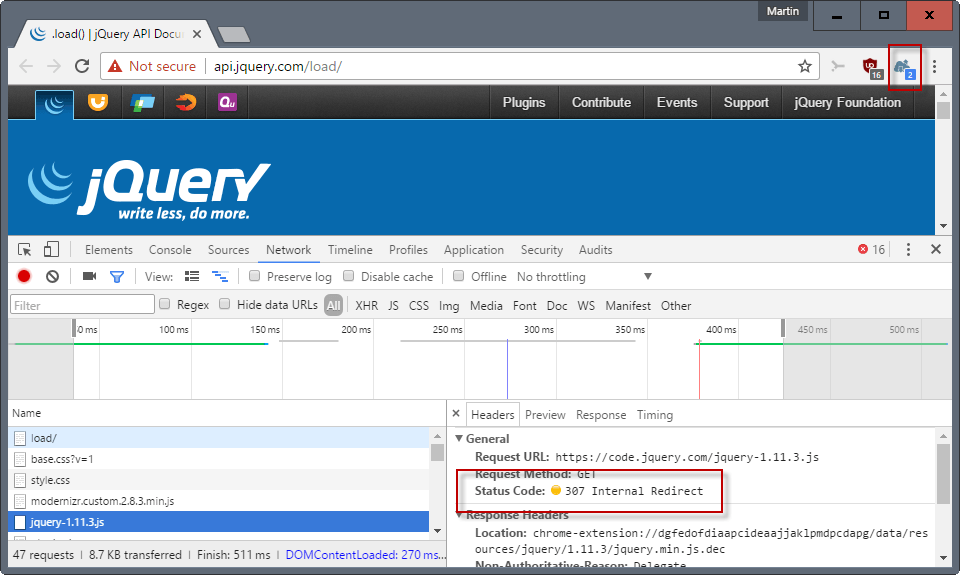This screenshot has width=960, height=575.
Task: Stop recording the network log
Action: 24,276
